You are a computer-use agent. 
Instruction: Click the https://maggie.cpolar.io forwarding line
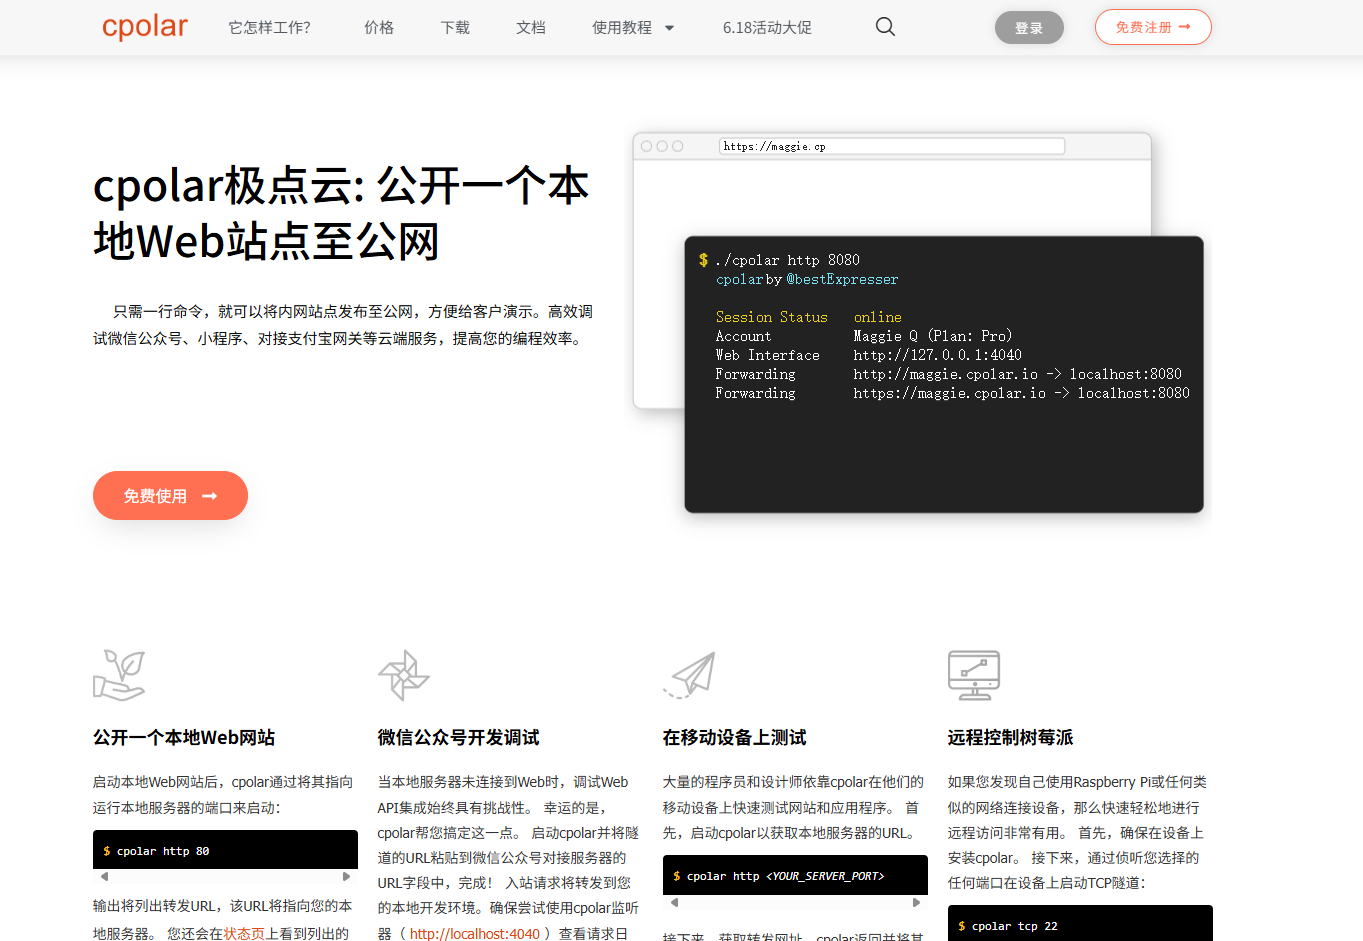(x=953, y=393)
